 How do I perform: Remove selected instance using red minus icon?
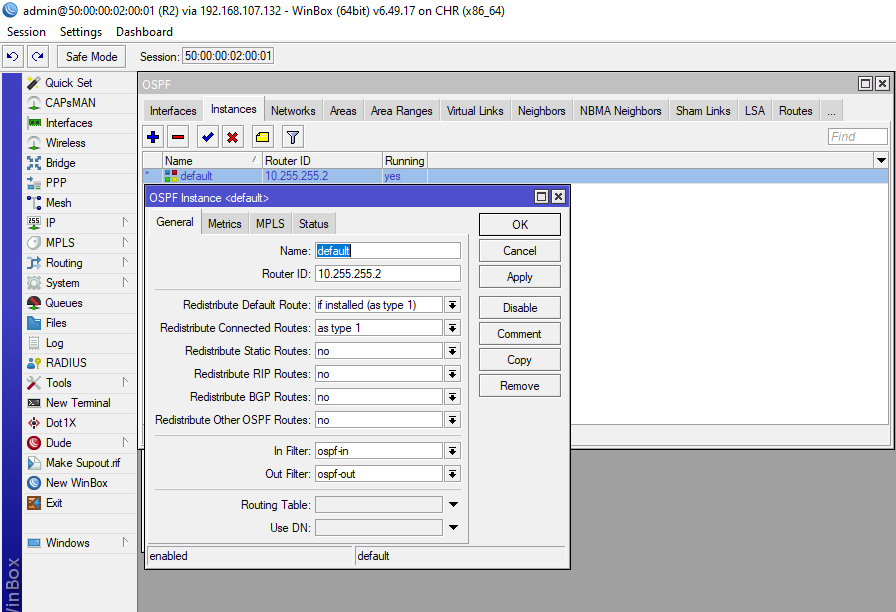(179, 136)
